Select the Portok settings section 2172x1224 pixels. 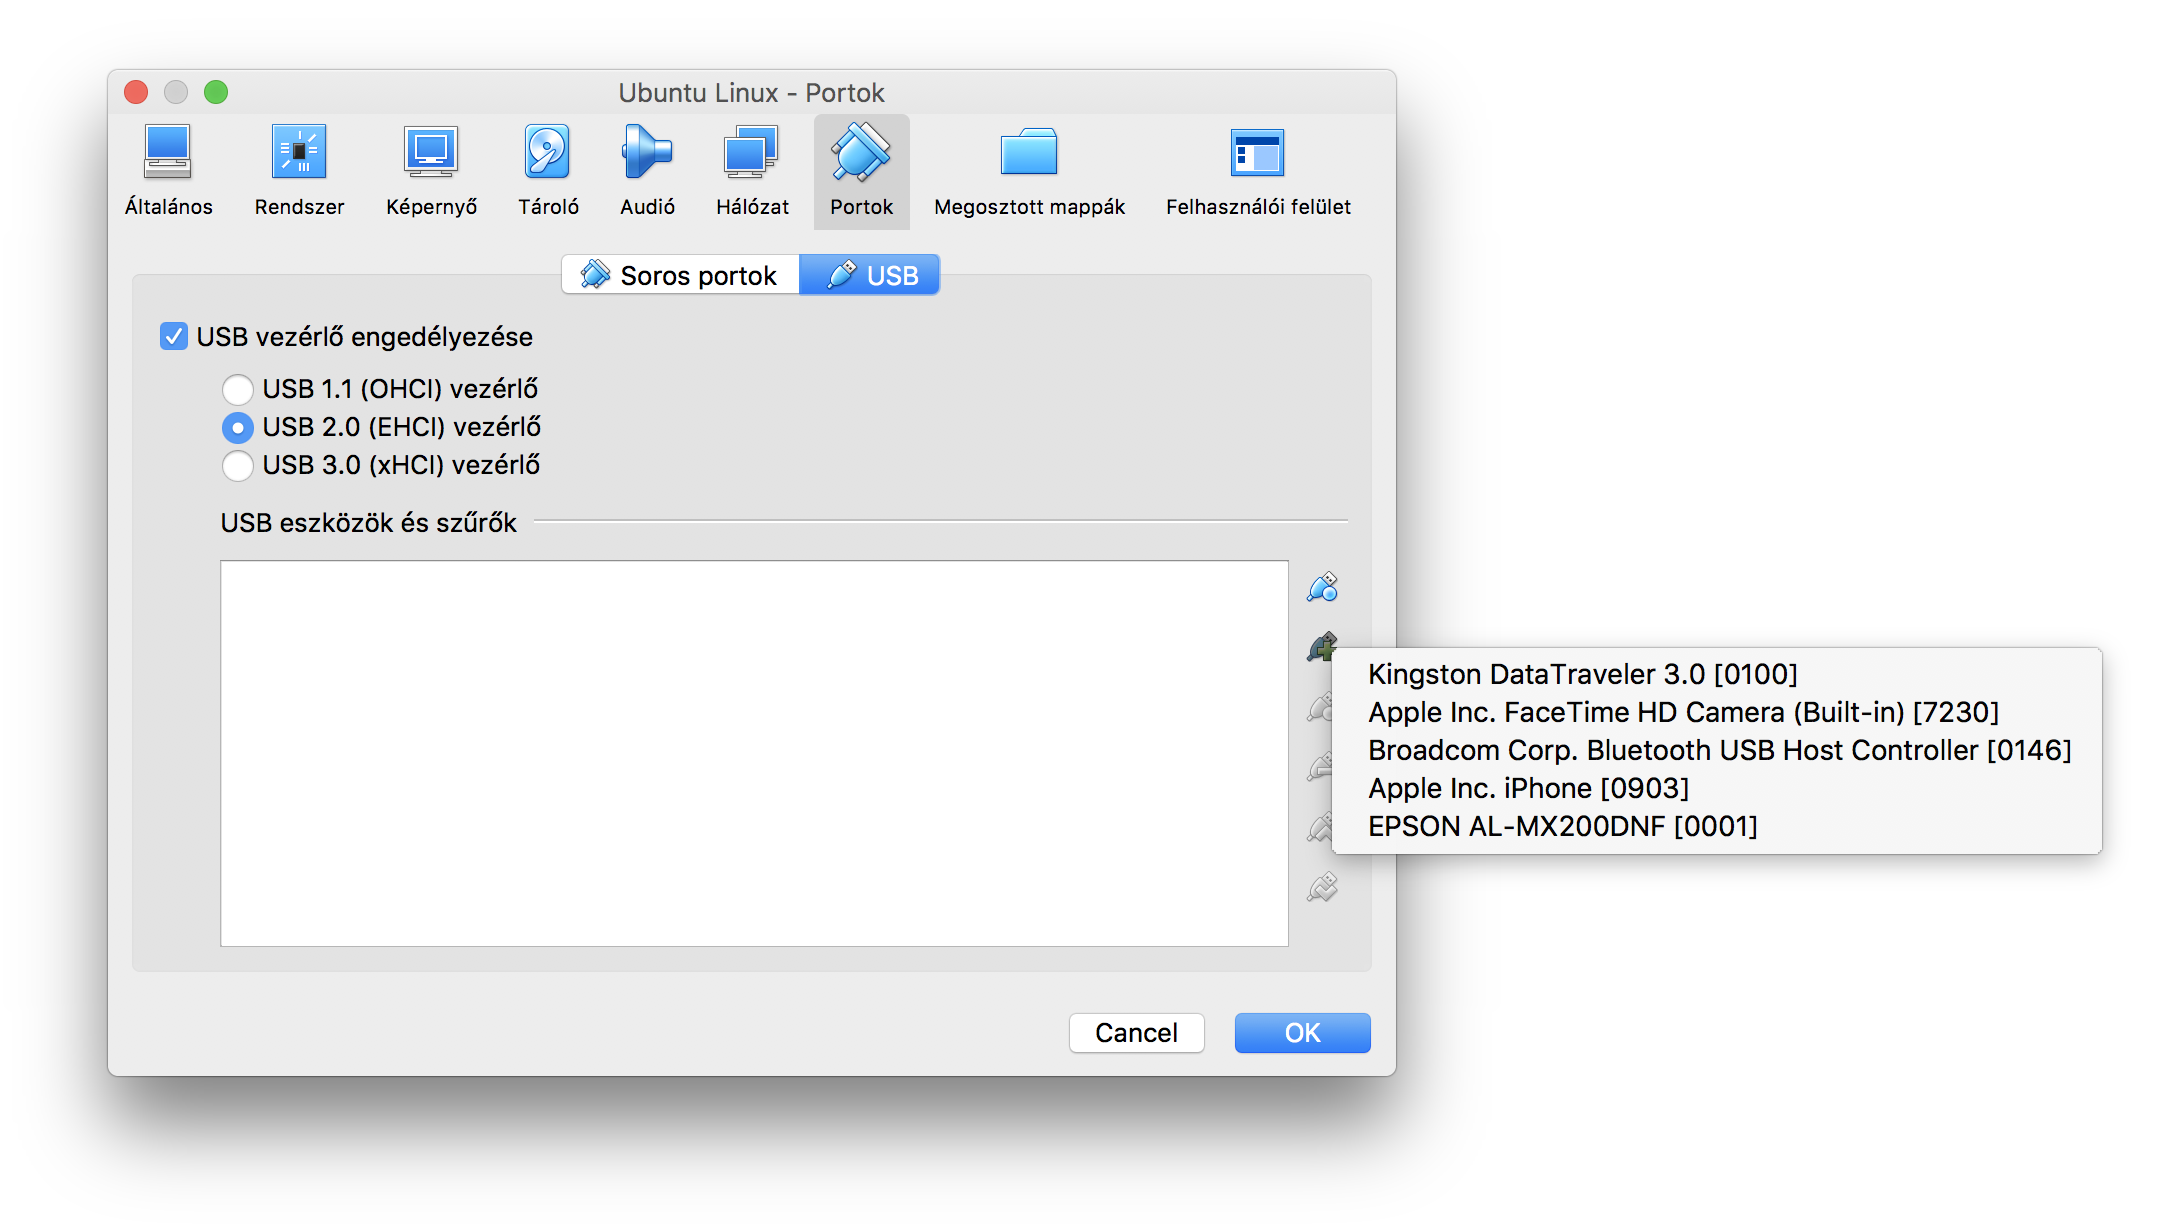coord(861,172)
